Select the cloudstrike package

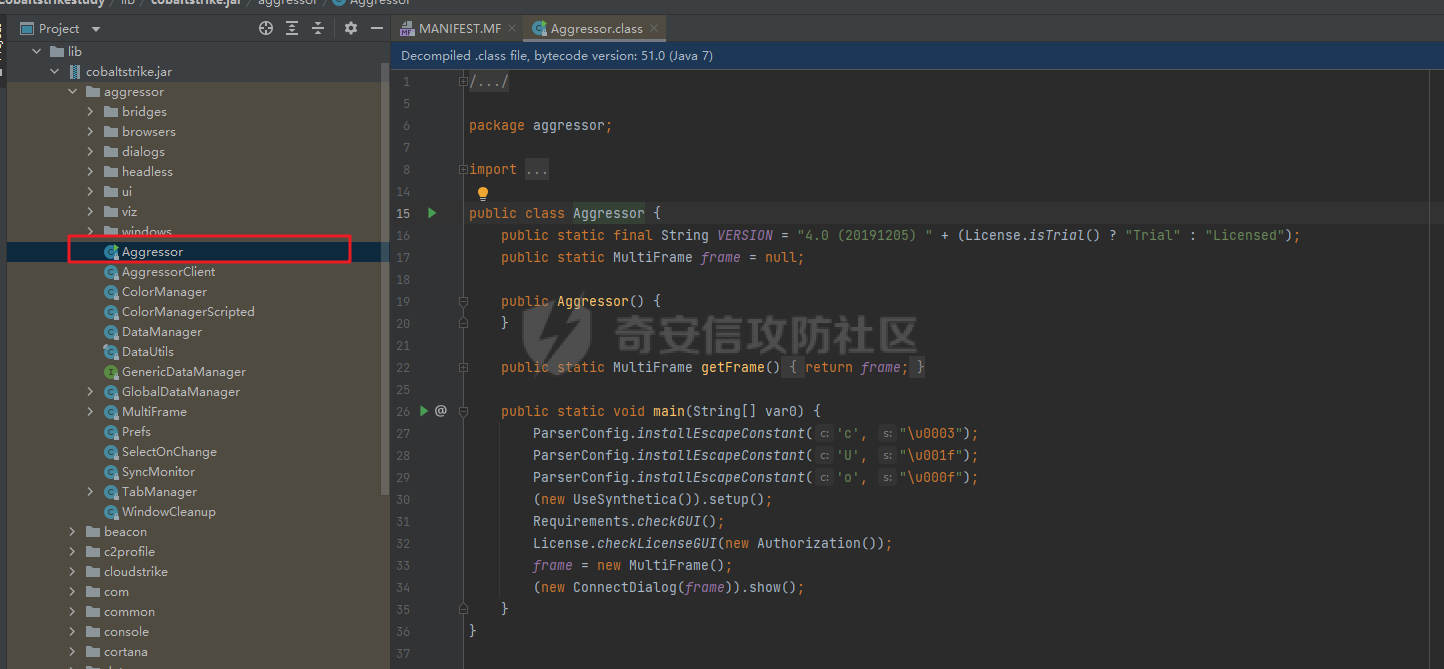(x=135, y=572)
